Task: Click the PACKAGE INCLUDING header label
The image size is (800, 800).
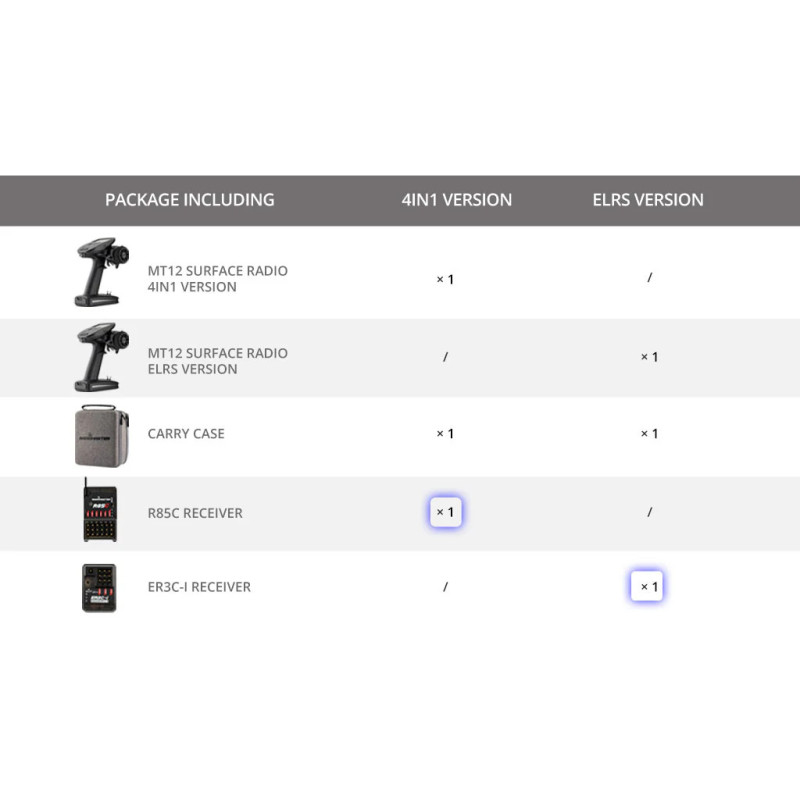Action: pyautogui.click(x=190, y=199)
